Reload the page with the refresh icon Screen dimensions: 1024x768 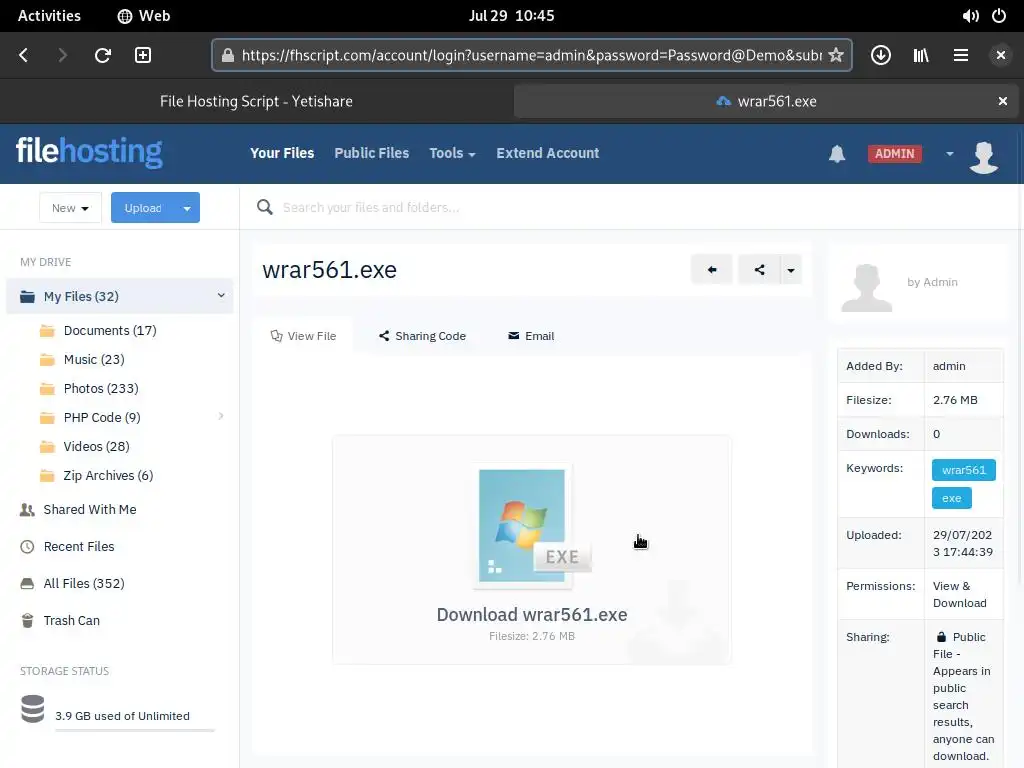coord(103,56)
